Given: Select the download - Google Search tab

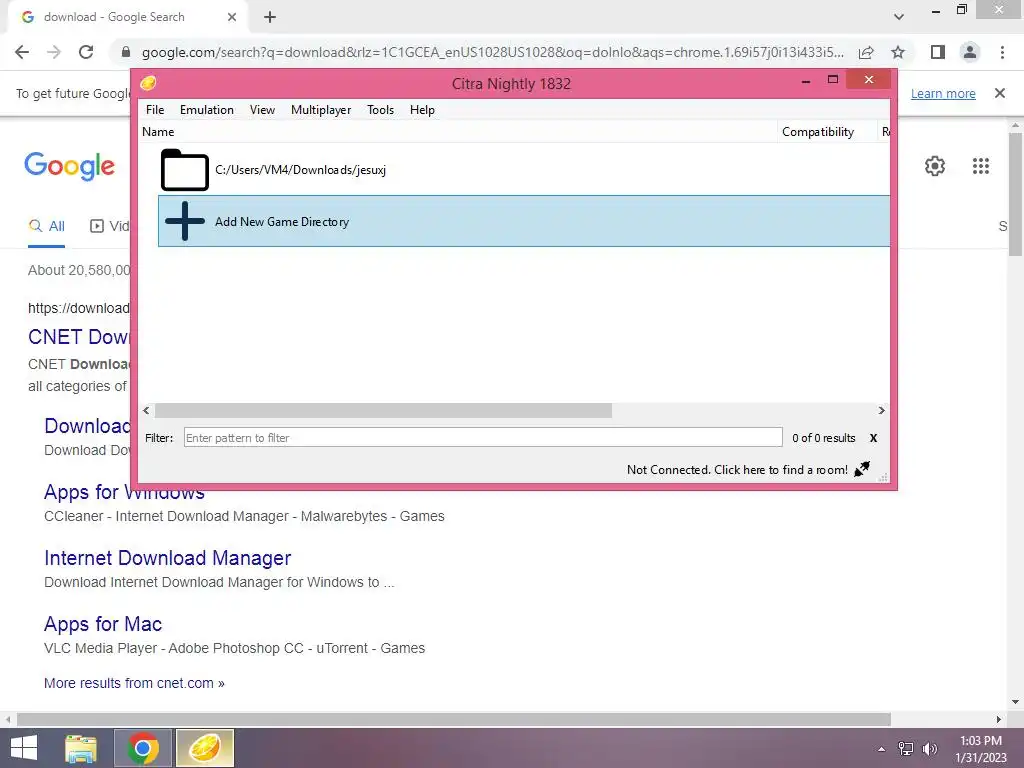Looking at the screenshot, I should click(127, 18).
